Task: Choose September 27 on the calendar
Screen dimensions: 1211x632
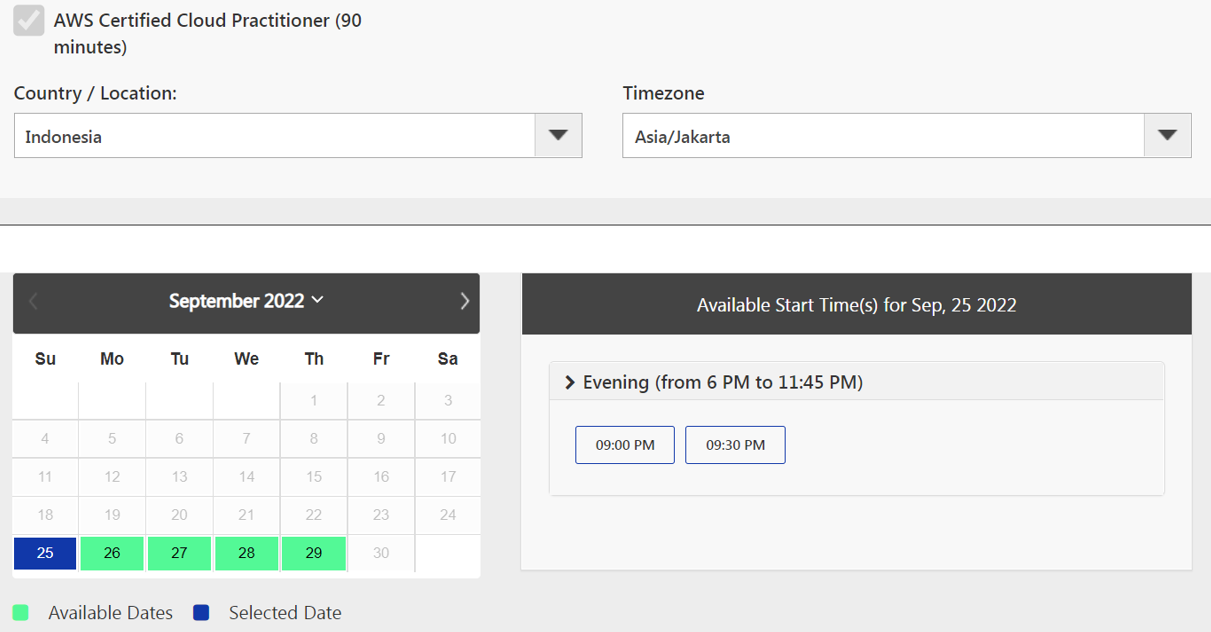Action: [179, 553]
